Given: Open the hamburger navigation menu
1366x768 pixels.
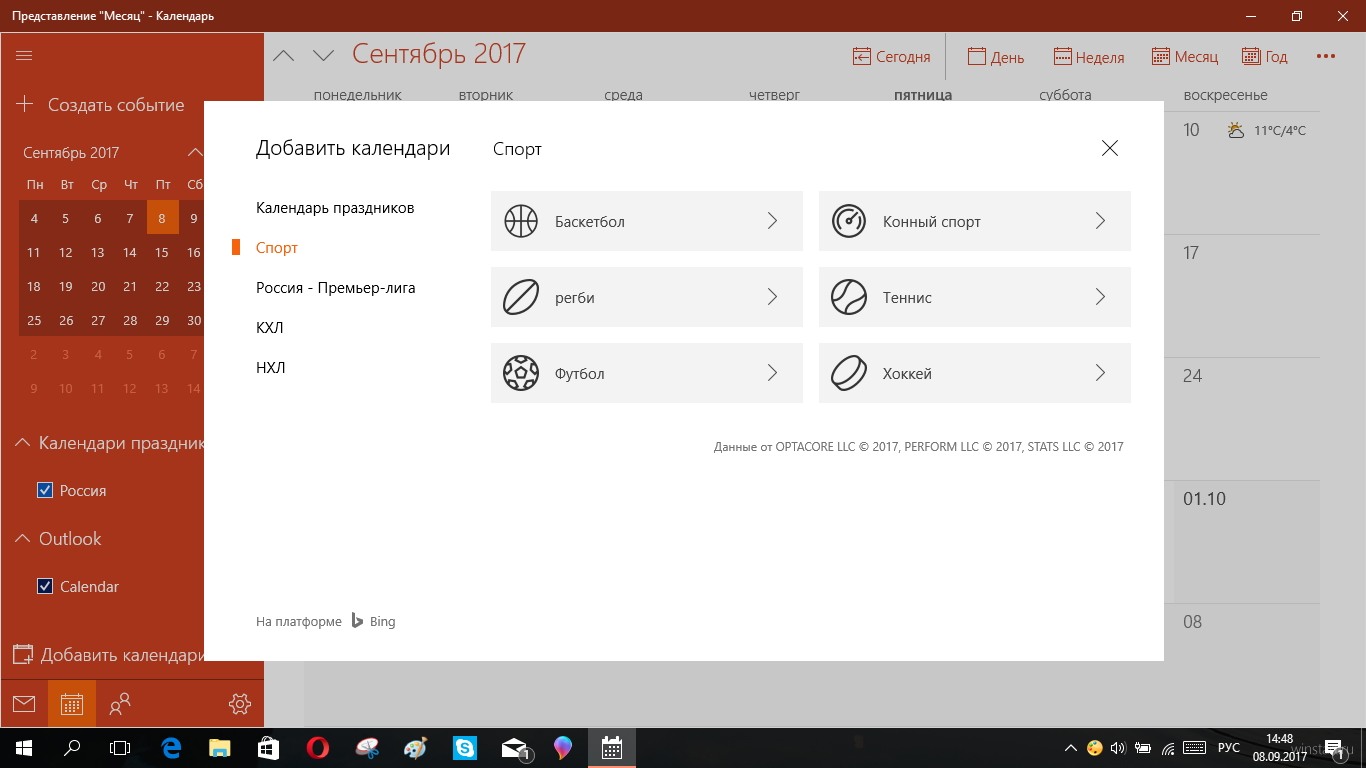Looking at the screenshot, I should tap(24, 56).
